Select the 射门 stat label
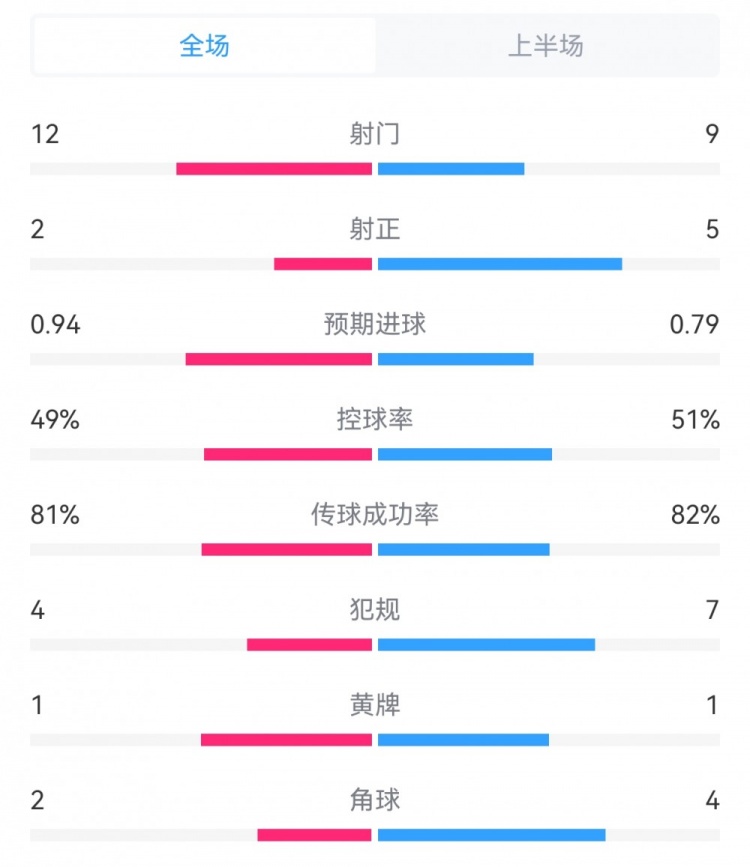Image resolution: width=750 pixels, height=867 pixels. click(x=374, y=134)
